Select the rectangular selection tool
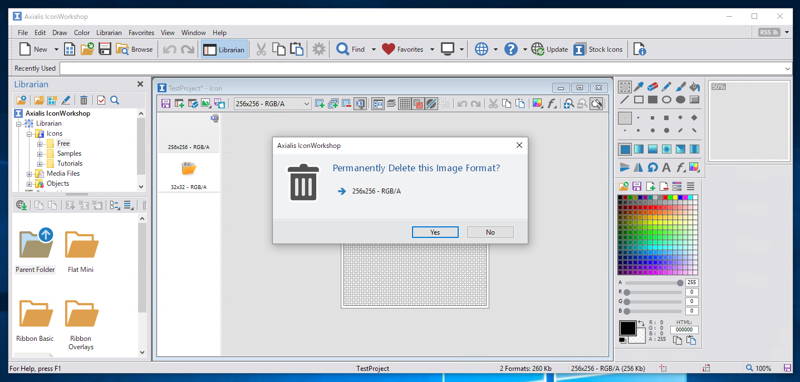800x382 pixels. [x=624, y=87]
